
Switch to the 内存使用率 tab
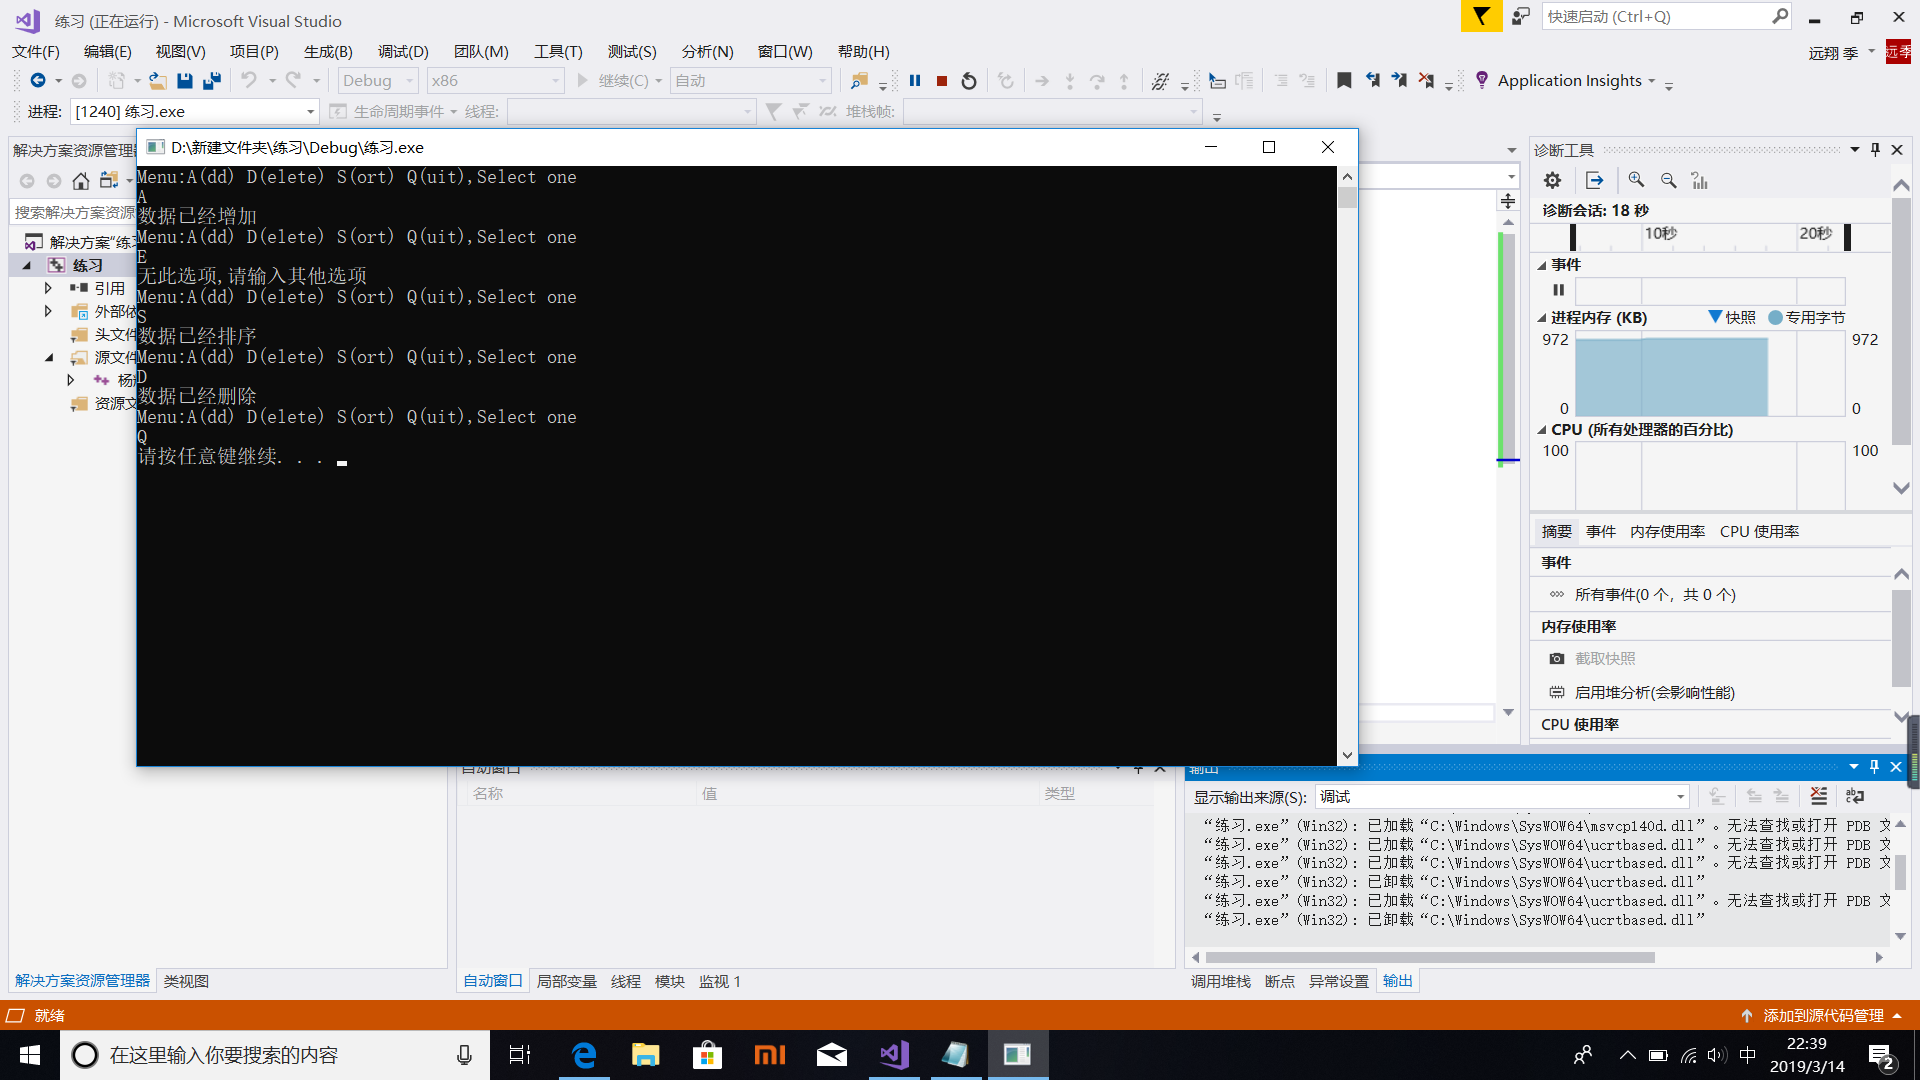pyautogui.click(x=1667, y=531)
